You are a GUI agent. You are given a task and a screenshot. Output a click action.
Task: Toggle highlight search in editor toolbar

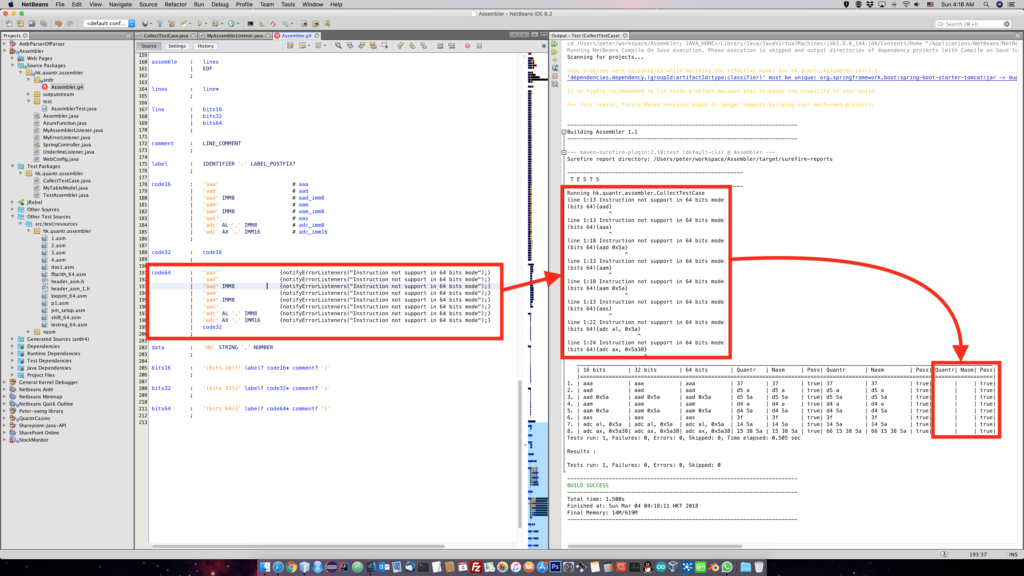point(374,46)
